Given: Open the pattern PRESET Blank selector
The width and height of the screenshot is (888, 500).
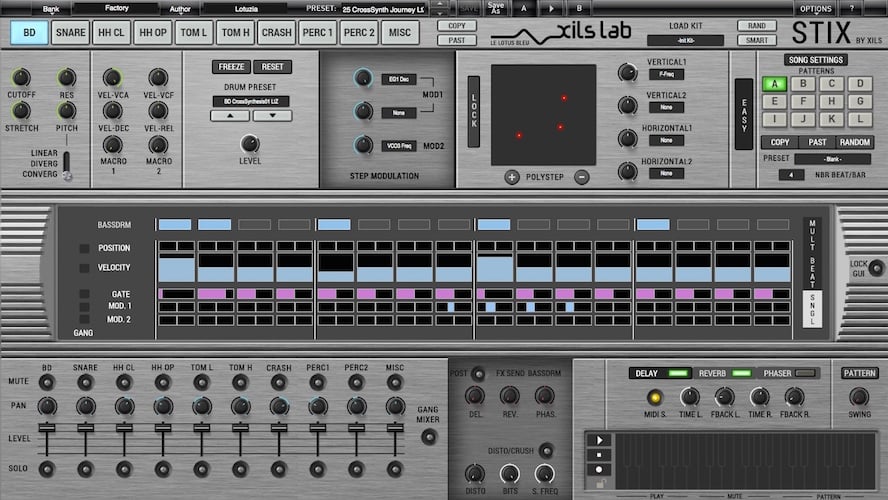Looking at the screenshot, I should click(x=832, y=159).
